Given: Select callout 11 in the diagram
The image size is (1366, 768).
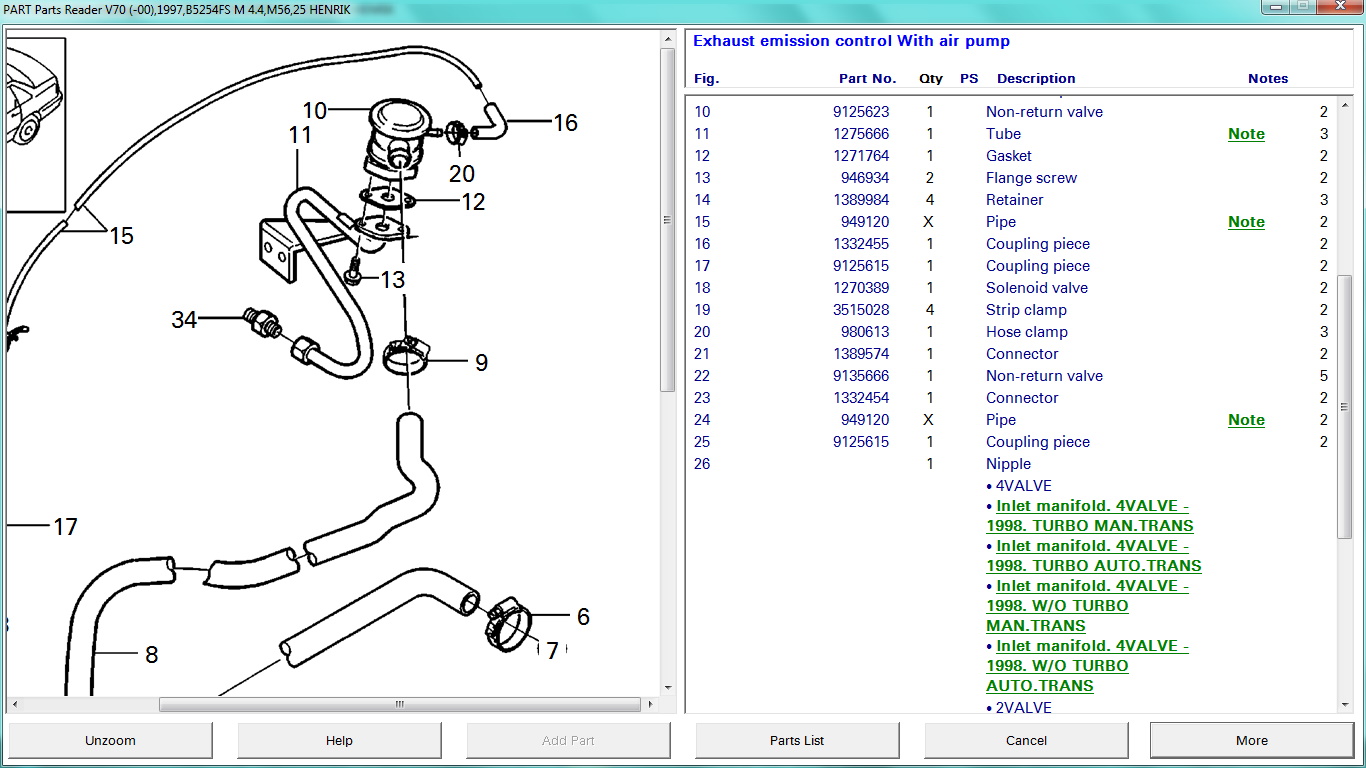Looking at the screenshot, I should coord(301,135).
